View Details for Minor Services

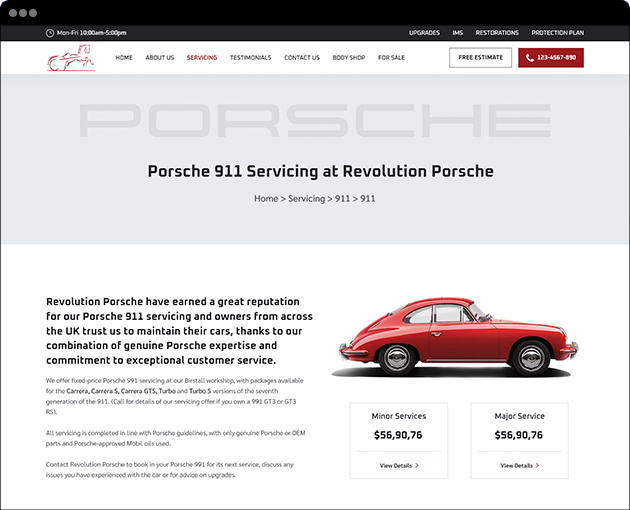399,465
